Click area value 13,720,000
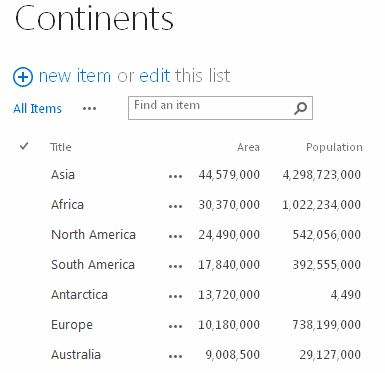This screenshot has height=373, width=385. click(229, 295)
